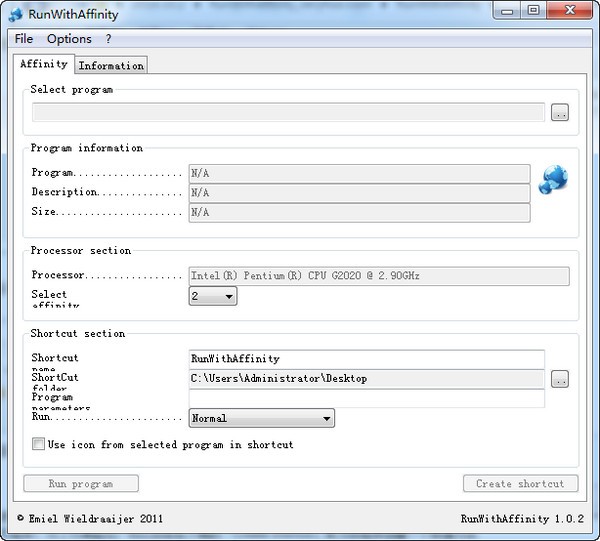Click the Shortcut name input field
600x541 pixels.
pos(367,359)
